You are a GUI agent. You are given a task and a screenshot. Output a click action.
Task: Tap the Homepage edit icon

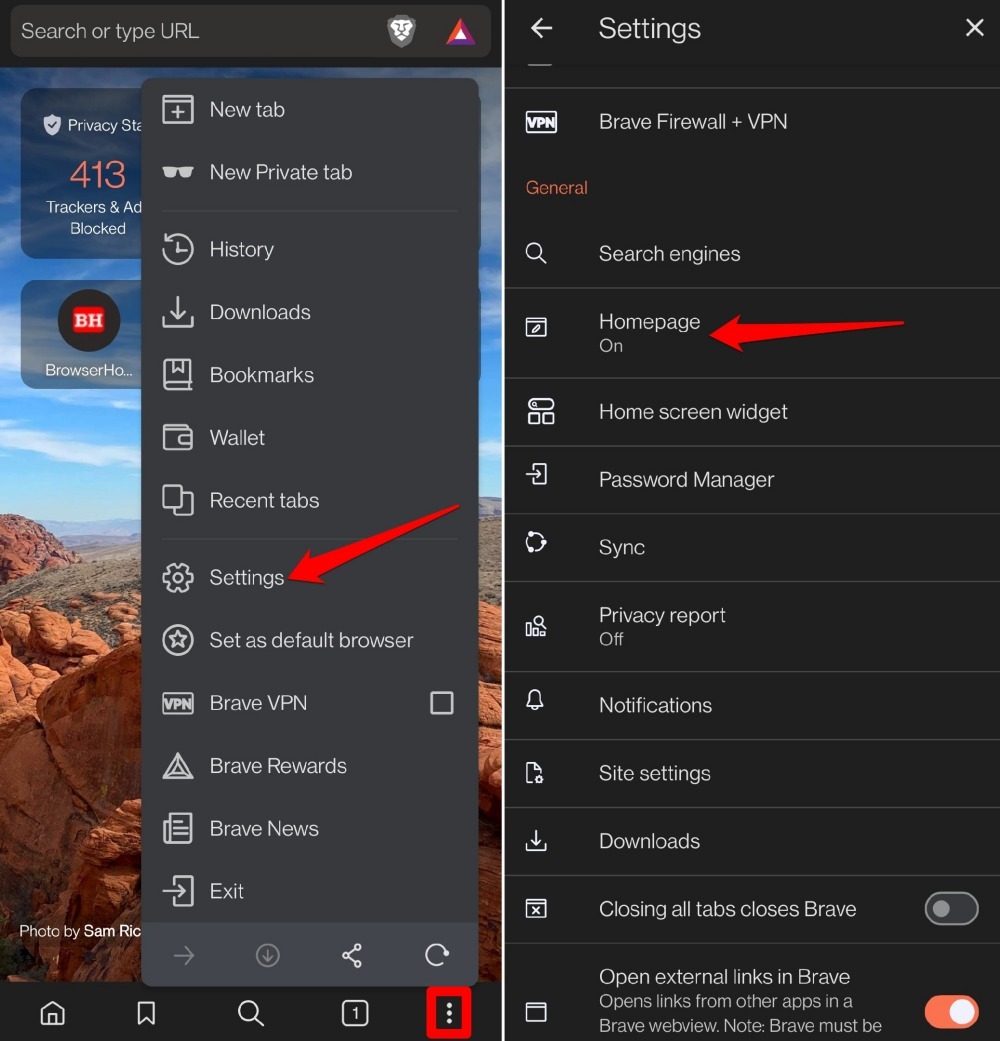536,327
